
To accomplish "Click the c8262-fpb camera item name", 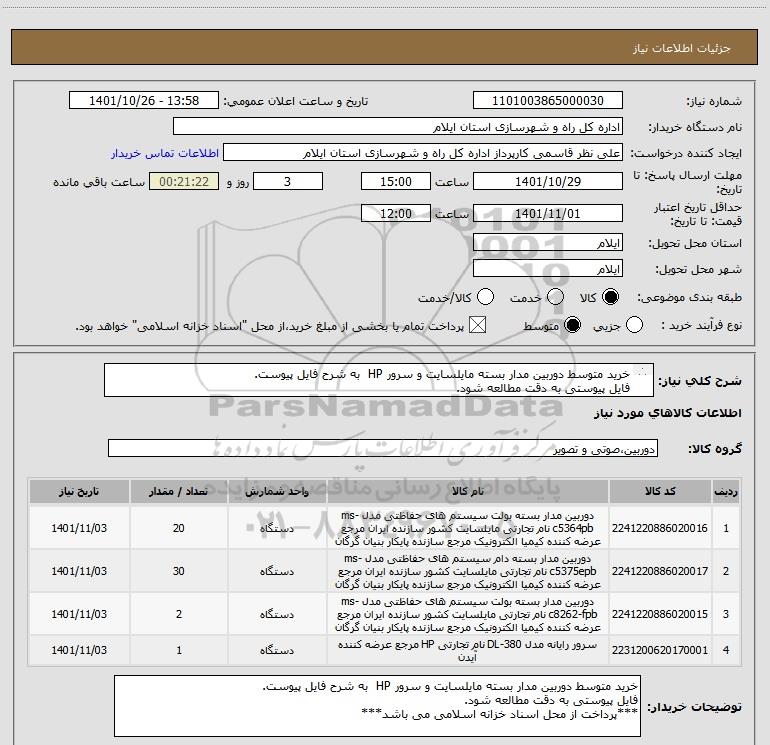I will 468,614.
